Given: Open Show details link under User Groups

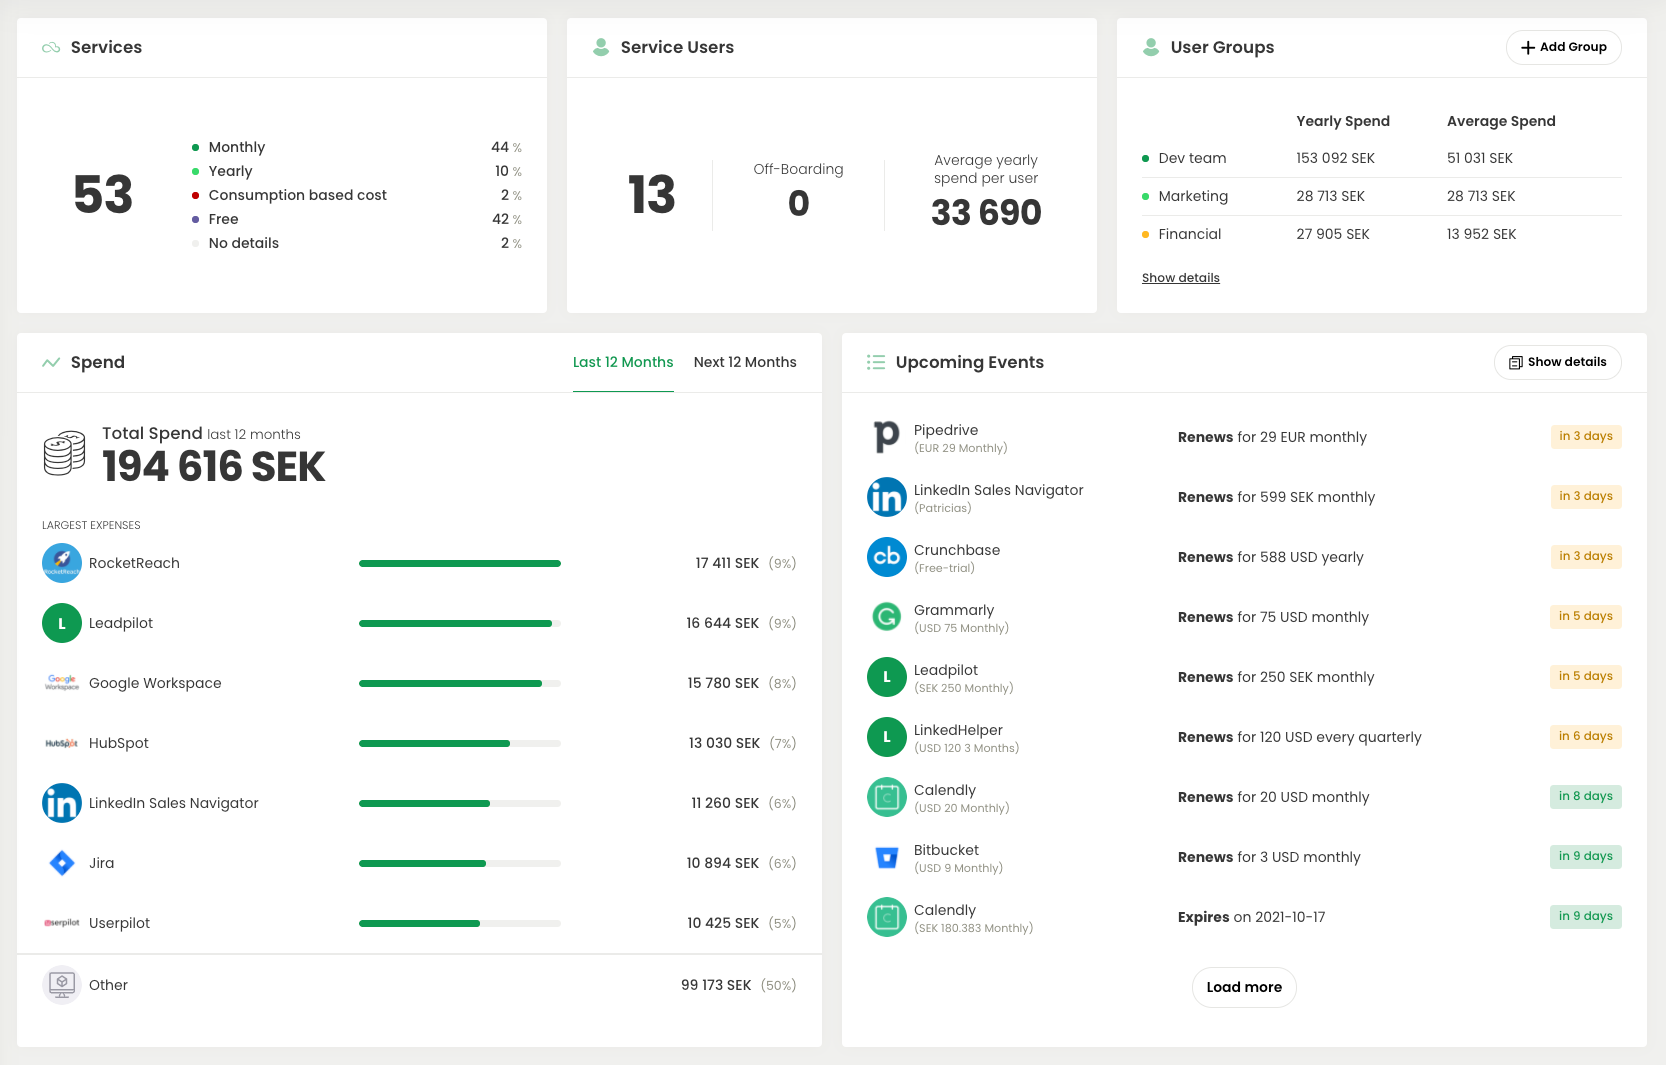Looking at the screenshot, I should tap(1181, 278).
